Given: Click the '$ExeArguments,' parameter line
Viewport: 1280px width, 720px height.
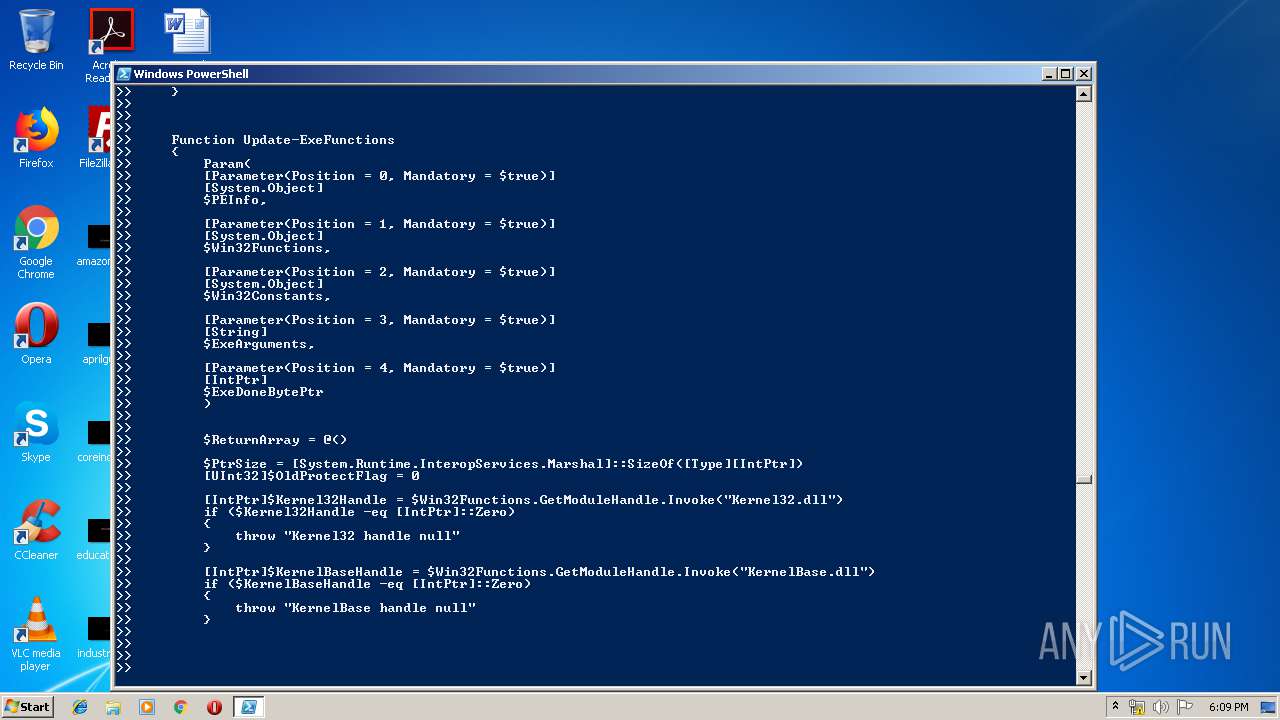Looking at the screenshot, I should (x=259, y=344).
